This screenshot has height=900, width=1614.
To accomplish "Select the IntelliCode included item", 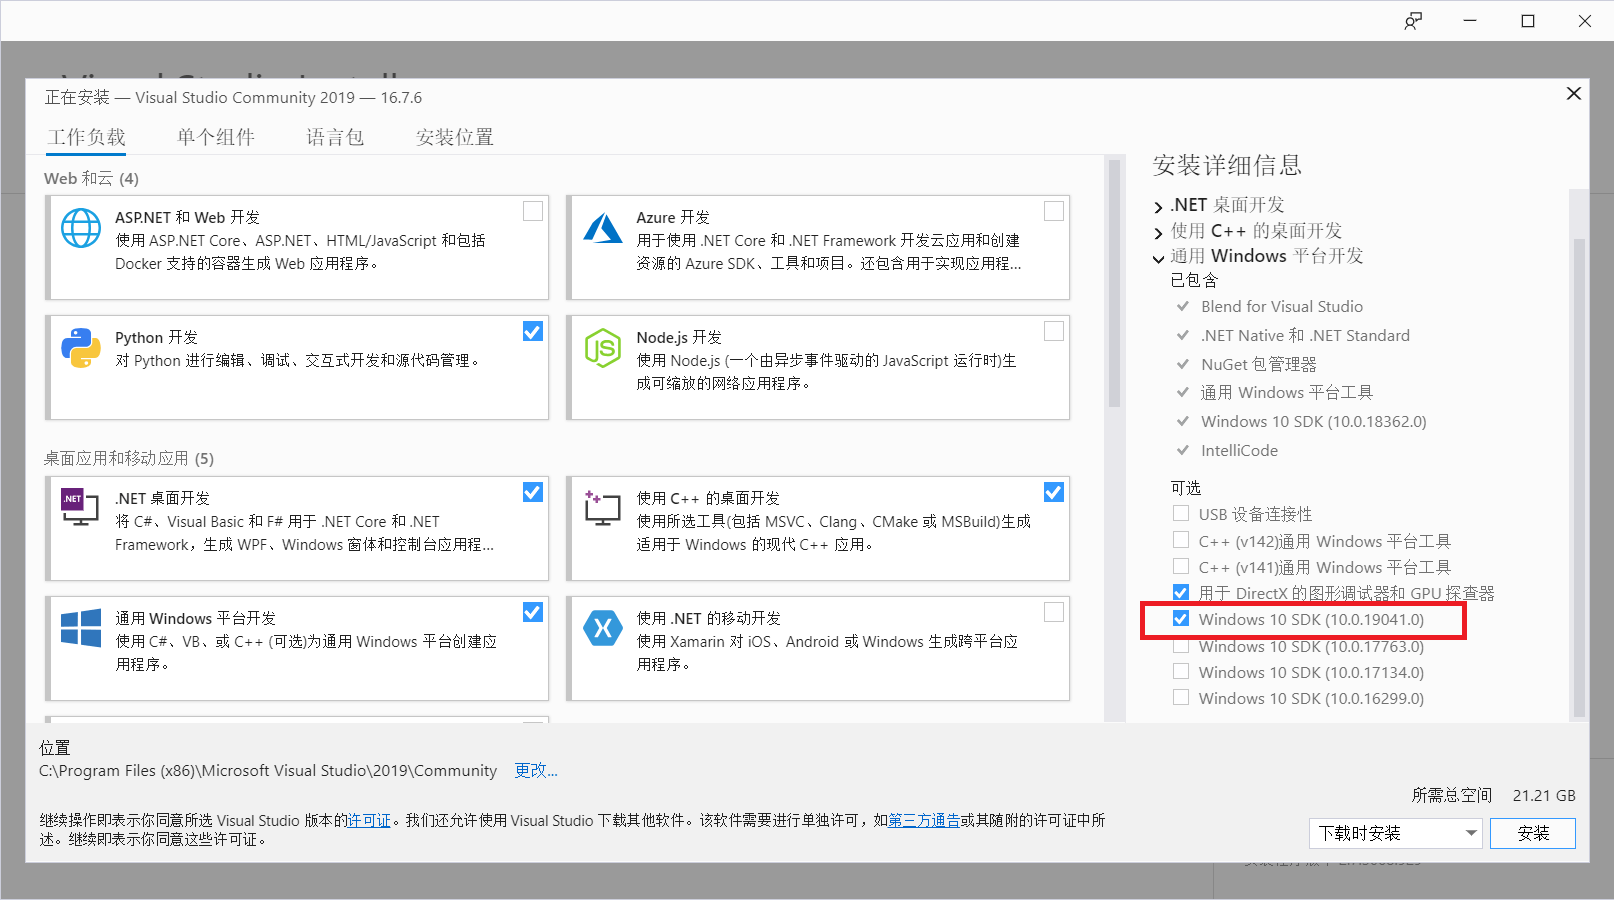I will point(1240,450).
